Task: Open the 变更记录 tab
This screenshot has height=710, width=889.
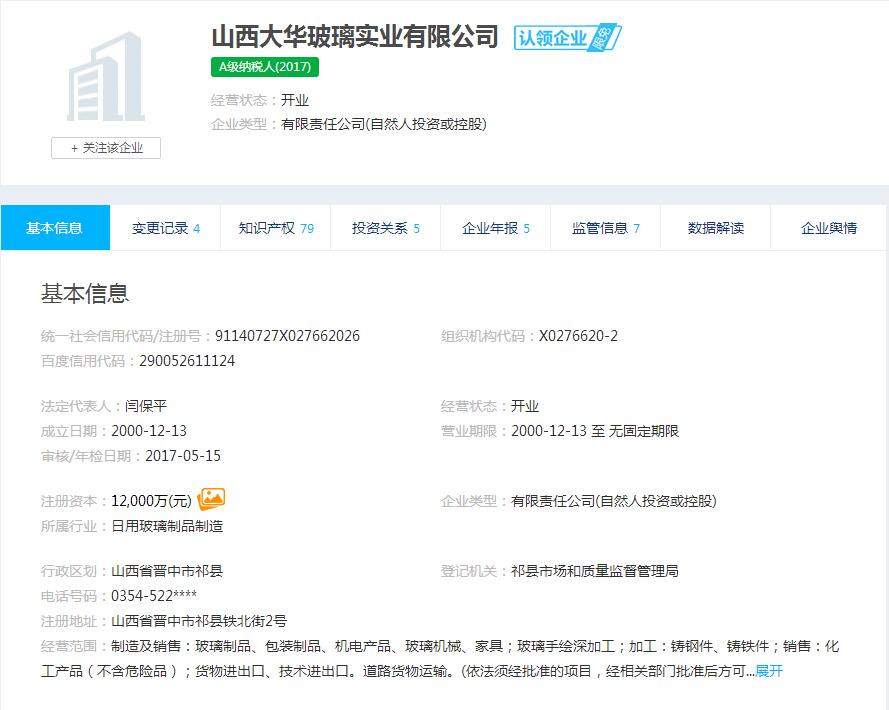Action: point(166,228)
